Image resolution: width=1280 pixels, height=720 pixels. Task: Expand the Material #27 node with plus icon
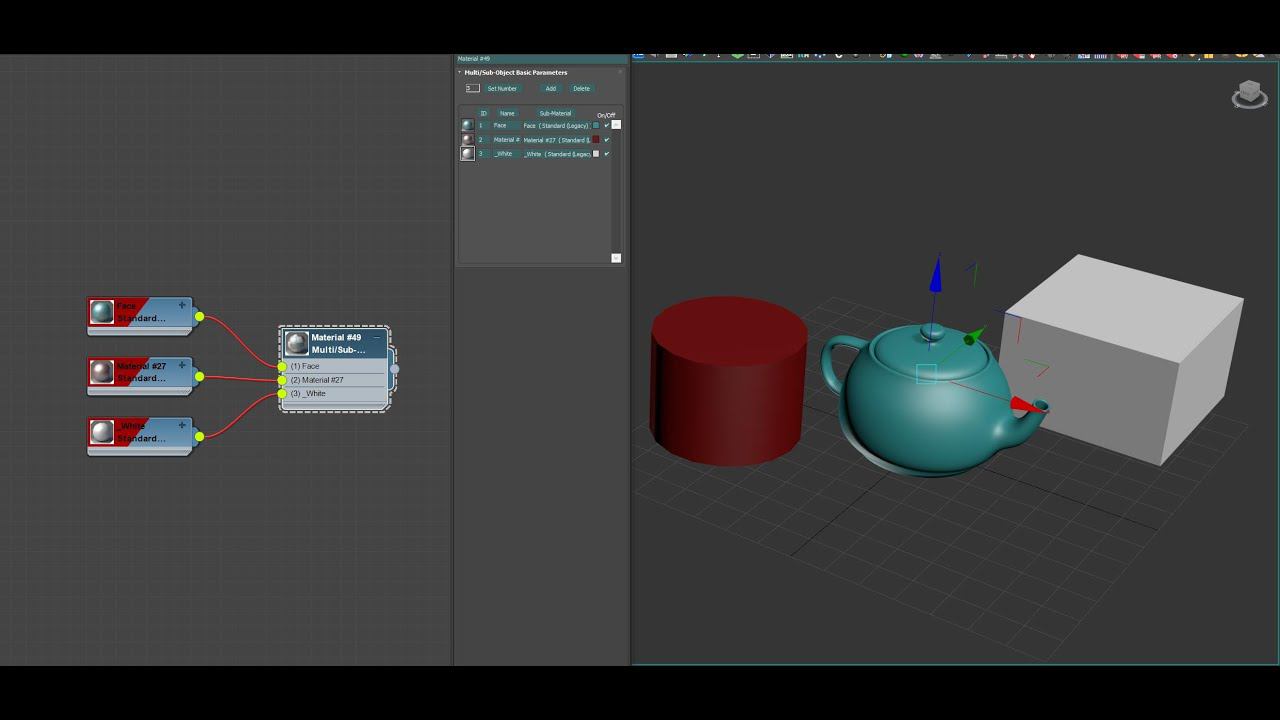click(x=182, y=365)
